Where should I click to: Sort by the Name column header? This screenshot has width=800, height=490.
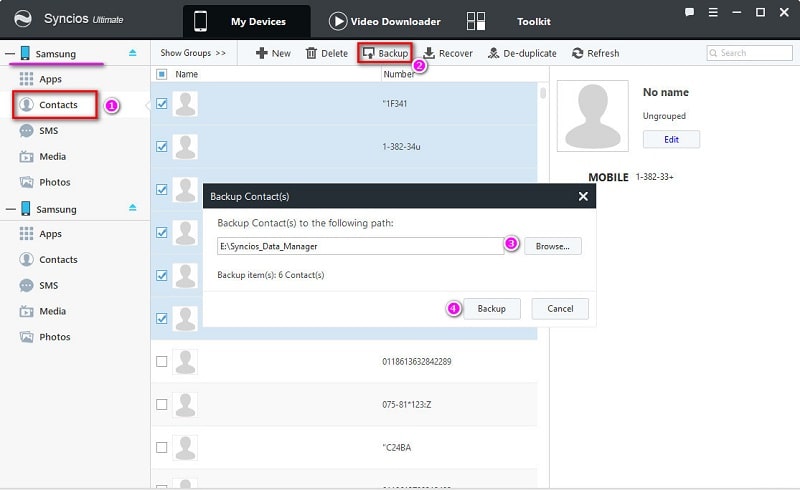coord(186,74)
